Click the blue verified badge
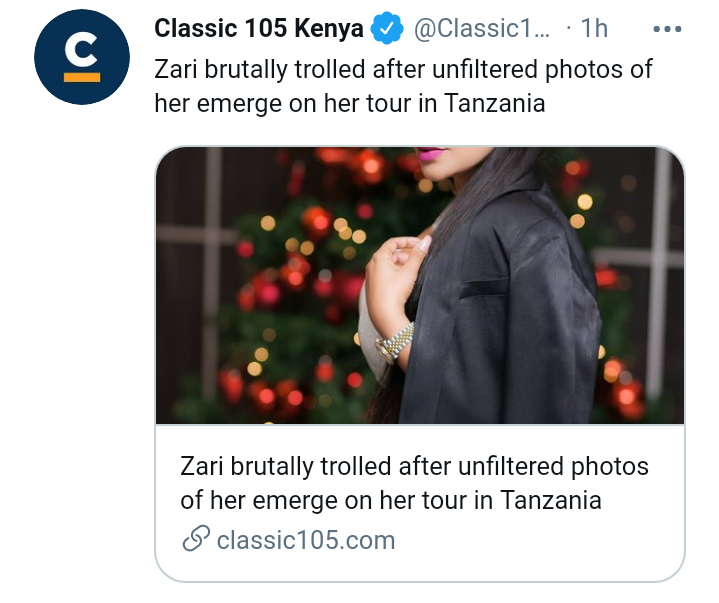The height and width of the screenshot is (603, 719). tap(387, 28)
